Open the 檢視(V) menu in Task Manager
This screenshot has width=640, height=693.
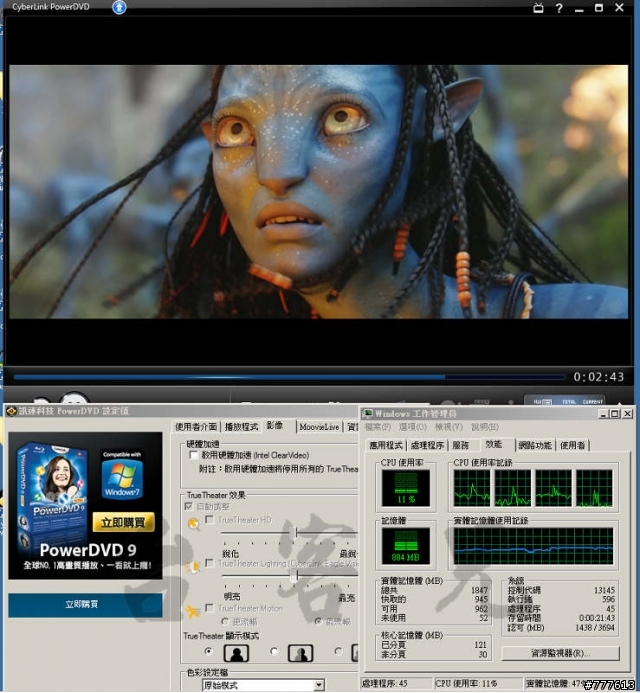point(449,427)
